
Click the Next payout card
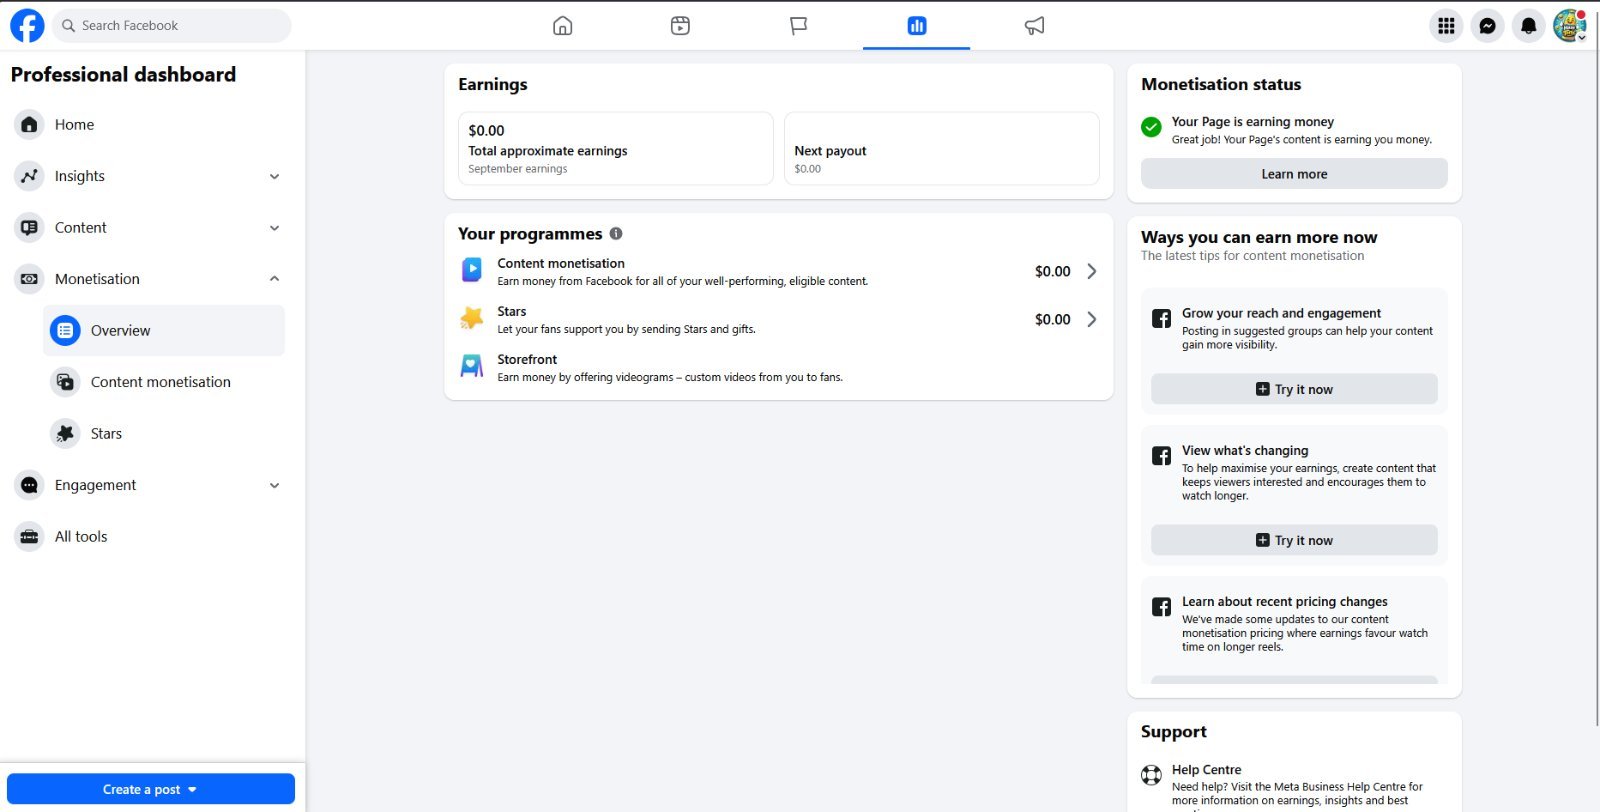click(942, 148)
